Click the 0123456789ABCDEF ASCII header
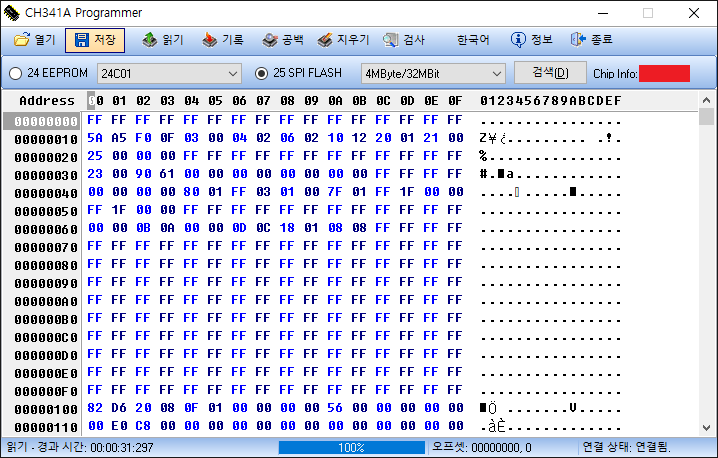 point(551,100)
